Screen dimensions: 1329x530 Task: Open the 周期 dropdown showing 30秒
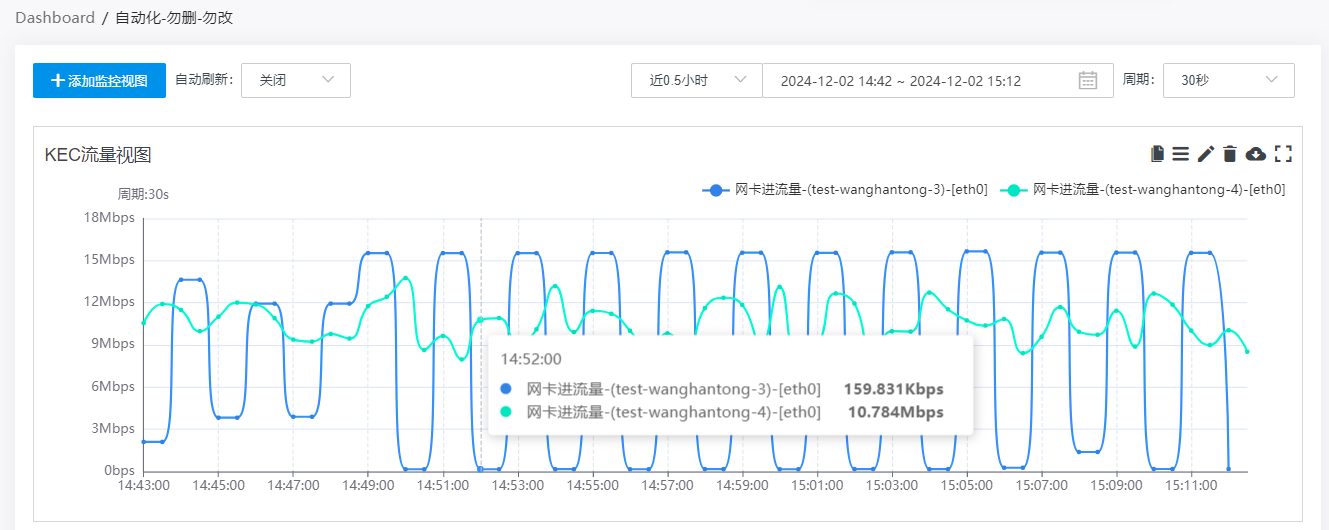click(x=1228, y=81)
